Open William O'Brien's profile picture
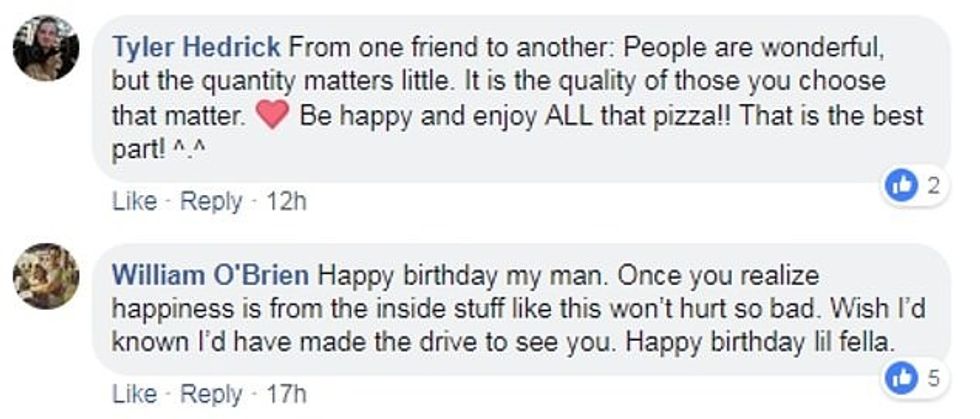Image resolution: width=980 pixels, height=419 pixels. [46, 276]
